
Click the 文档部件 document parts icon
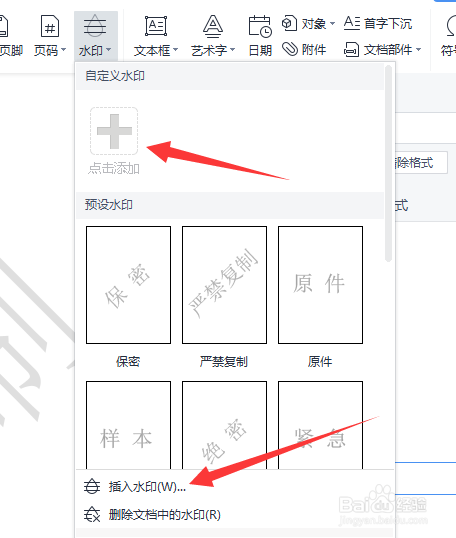pos(351,50)
